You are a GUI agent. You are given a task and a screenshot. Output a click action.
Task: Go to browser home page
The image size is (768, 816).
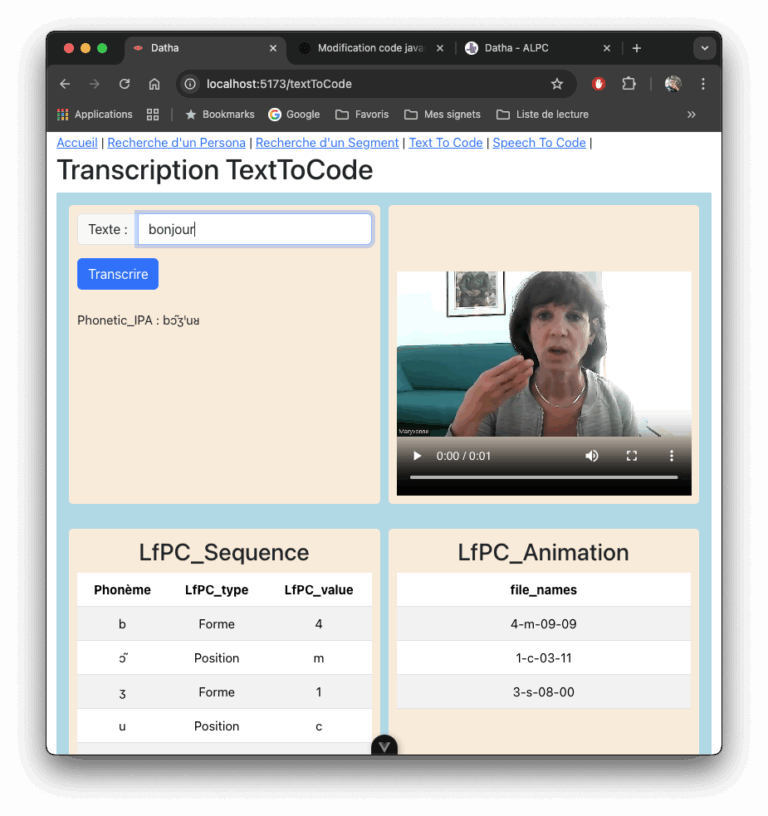tap(154, 84)
